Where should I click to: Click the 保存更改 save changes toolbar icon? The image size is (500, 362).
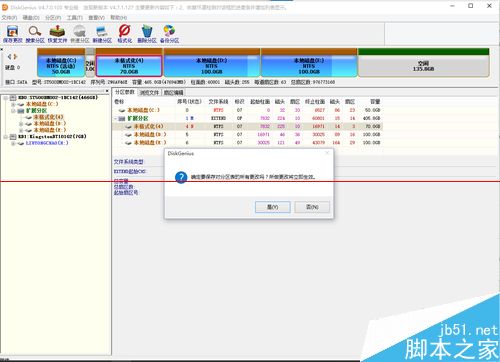click(13, 34)
